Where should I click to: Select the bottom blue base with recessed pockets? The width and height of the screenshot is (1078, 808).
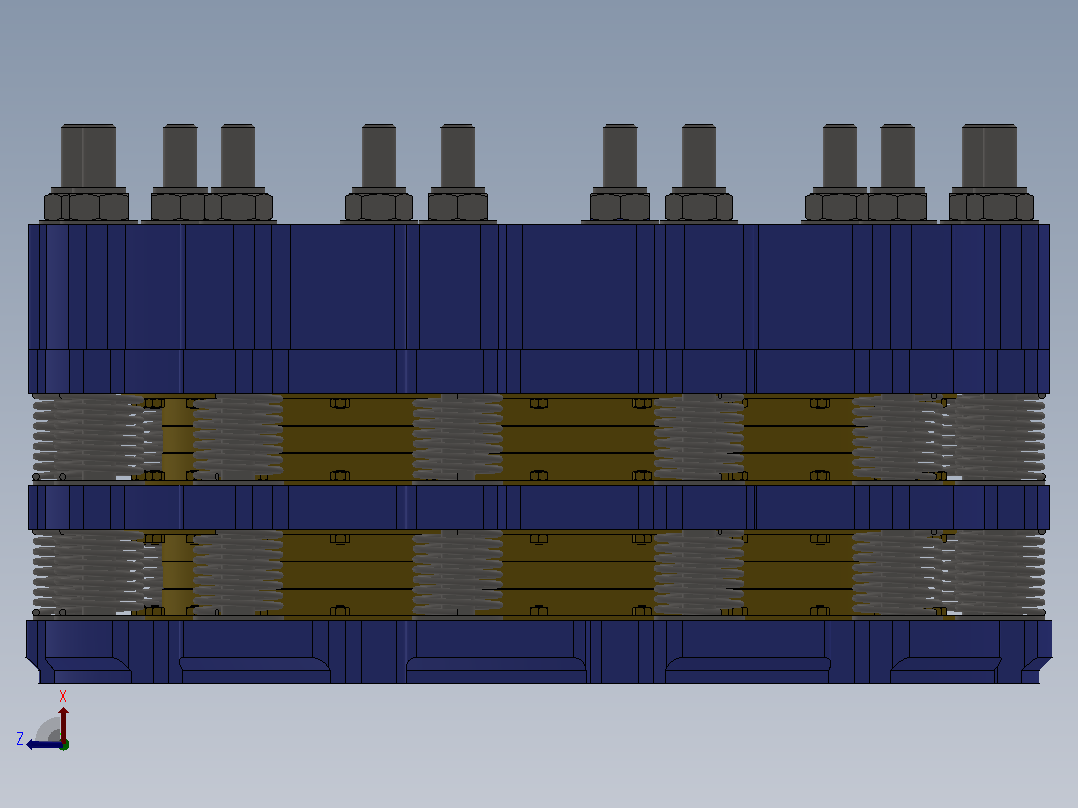[539, 651]
